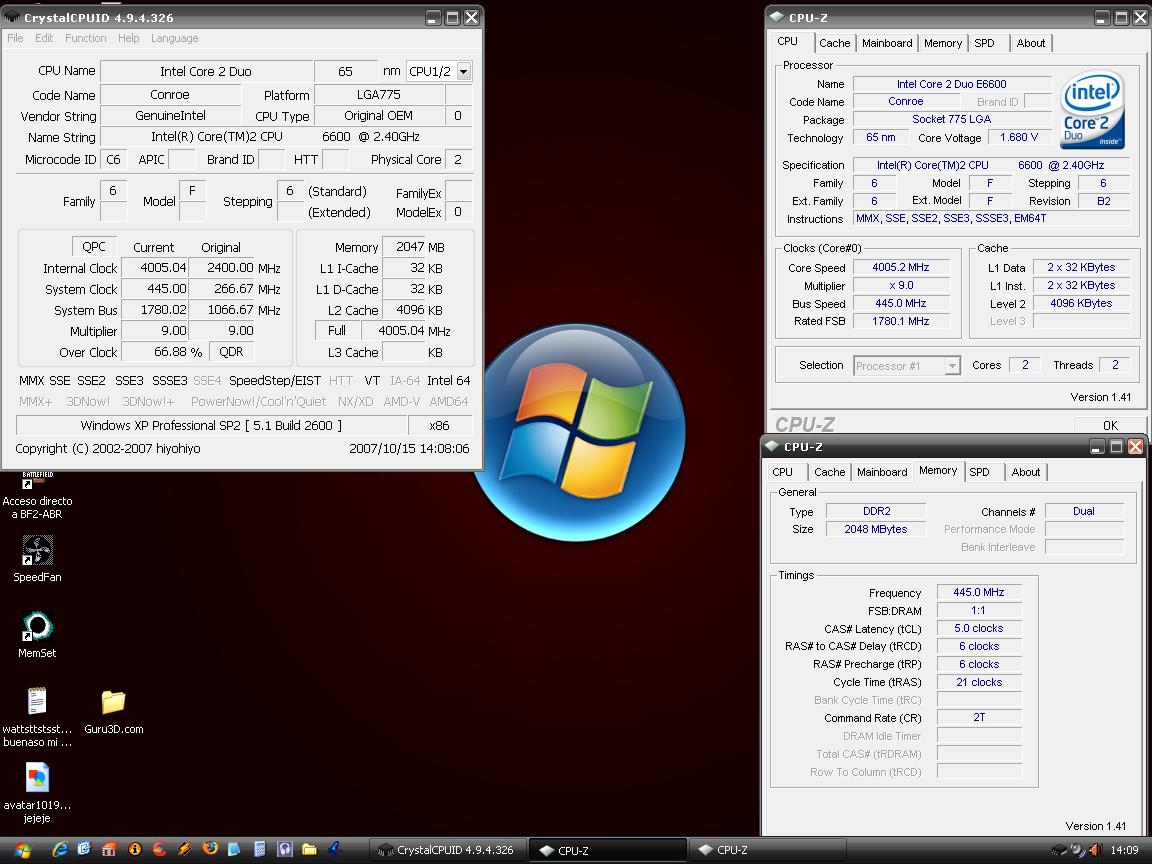The height and width of the screenshot is (864, 1152).
Task: Open the yellow folder icon in quick launch
Action: pyautogui.click(x=309, y=849)
